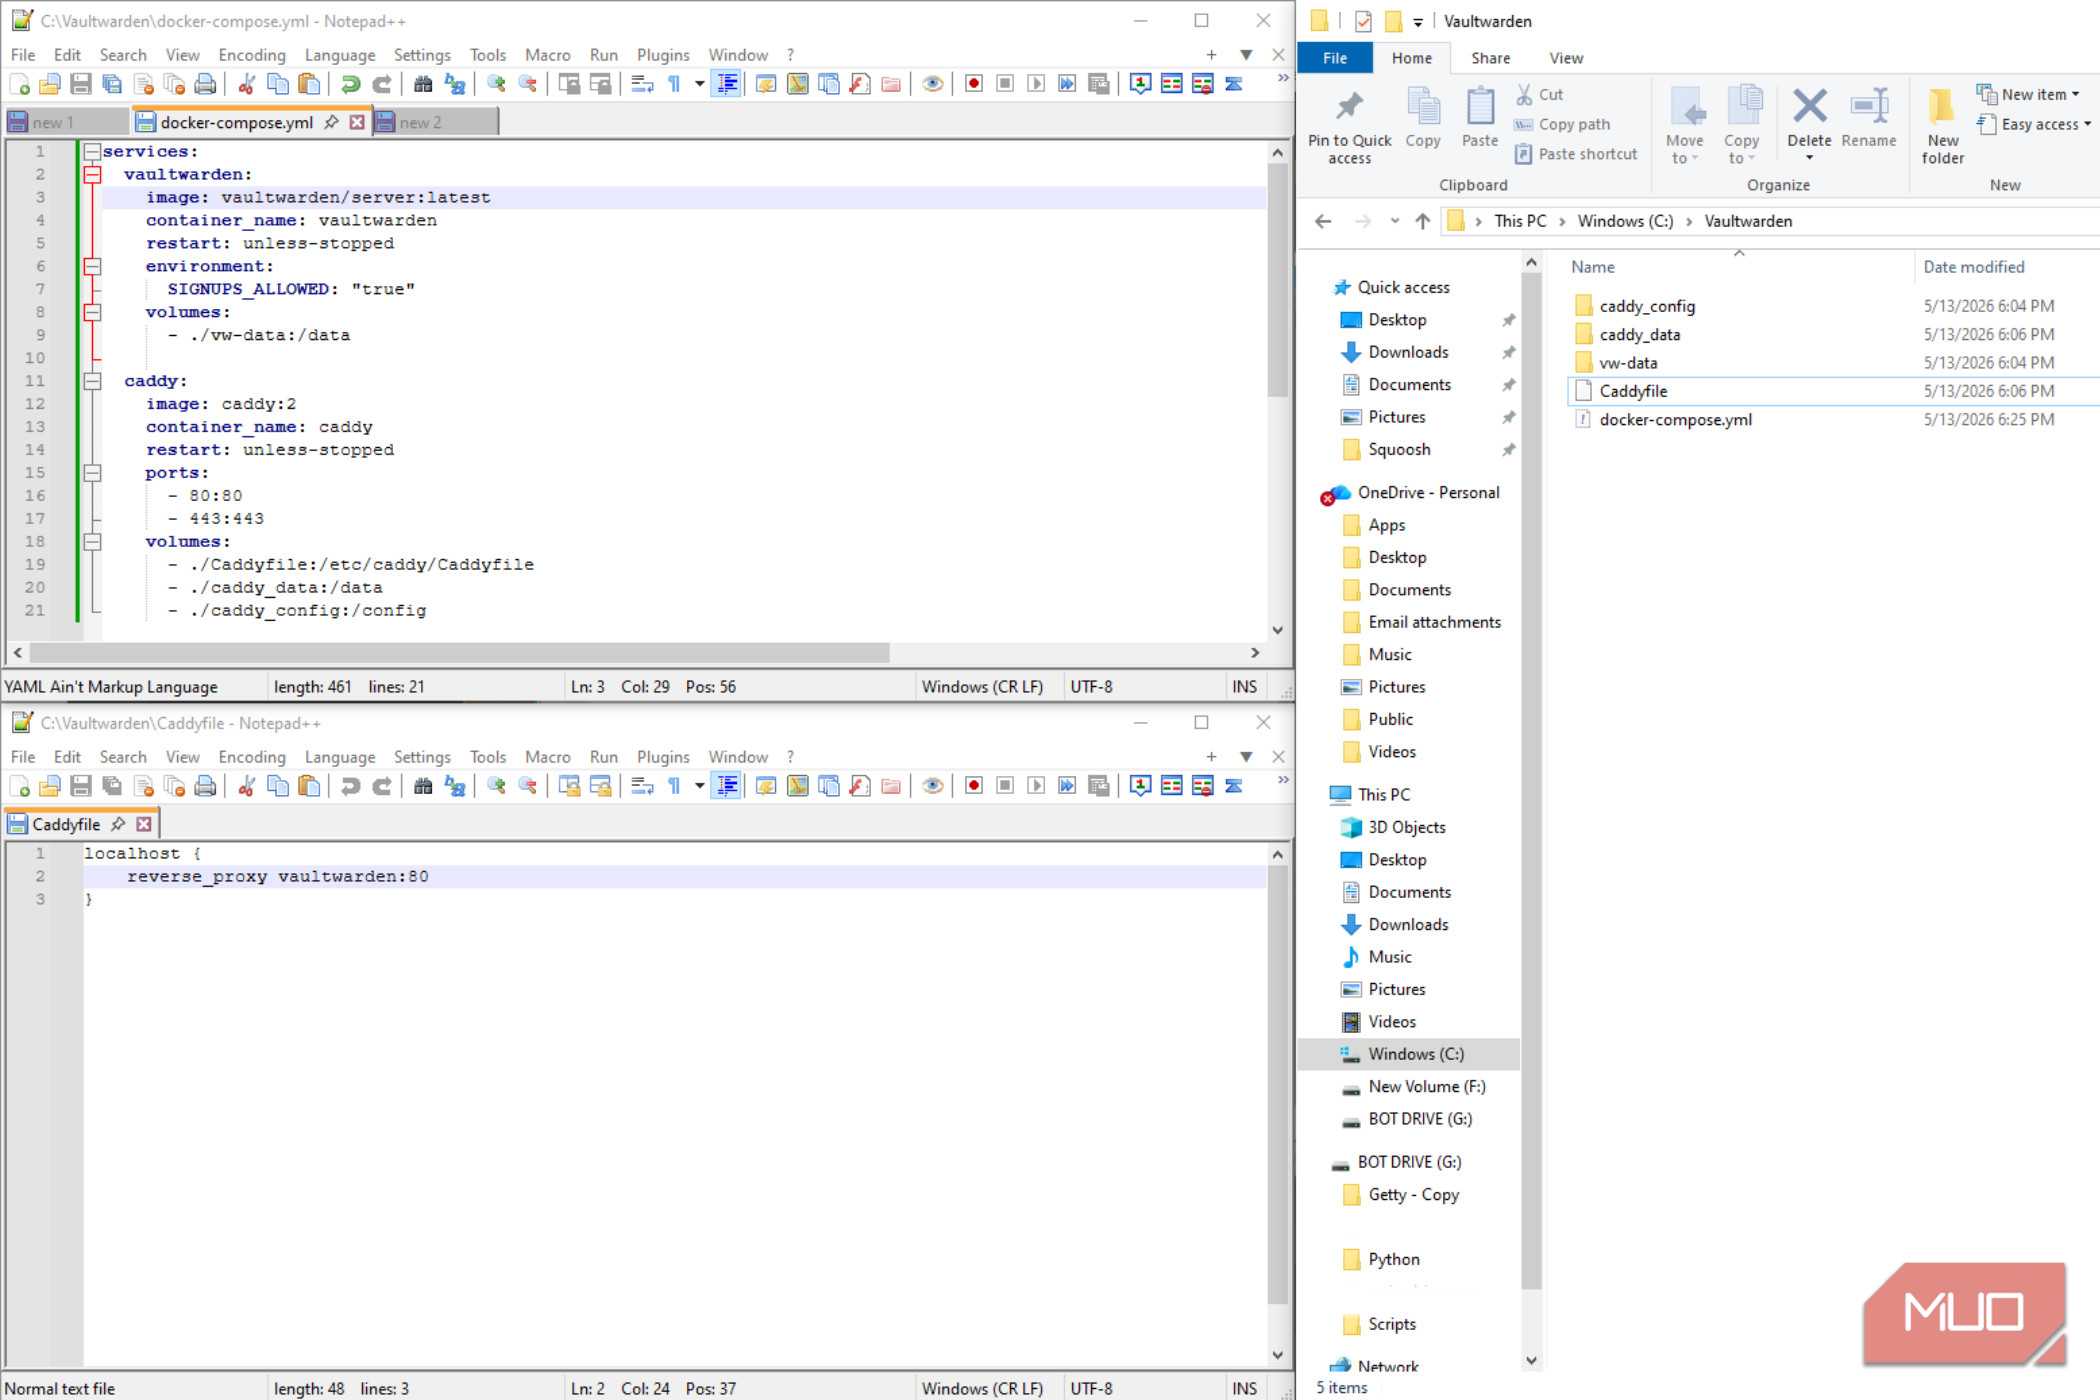Select the docker-compose.yml file in Explorer
Image resolution: width=2100 pixels, height=1400 pixels.
pyautogui.click(x=1675, y=420)
